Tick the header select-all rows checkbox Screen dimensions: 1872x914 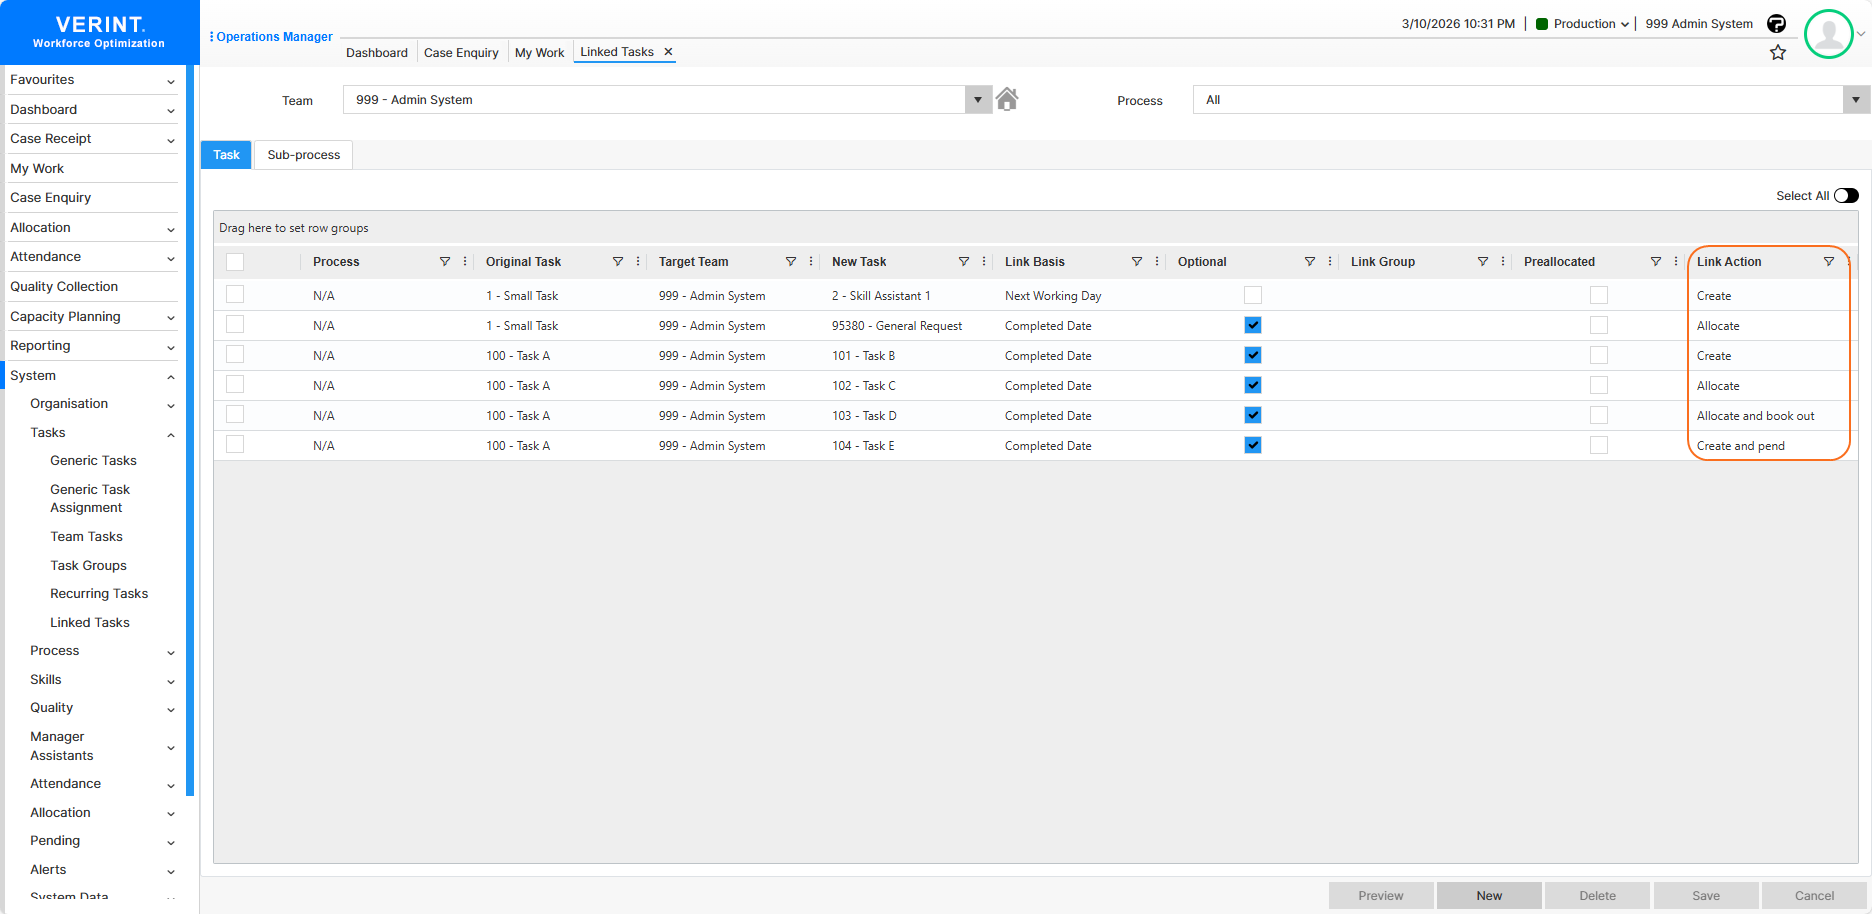pos(235,262)
